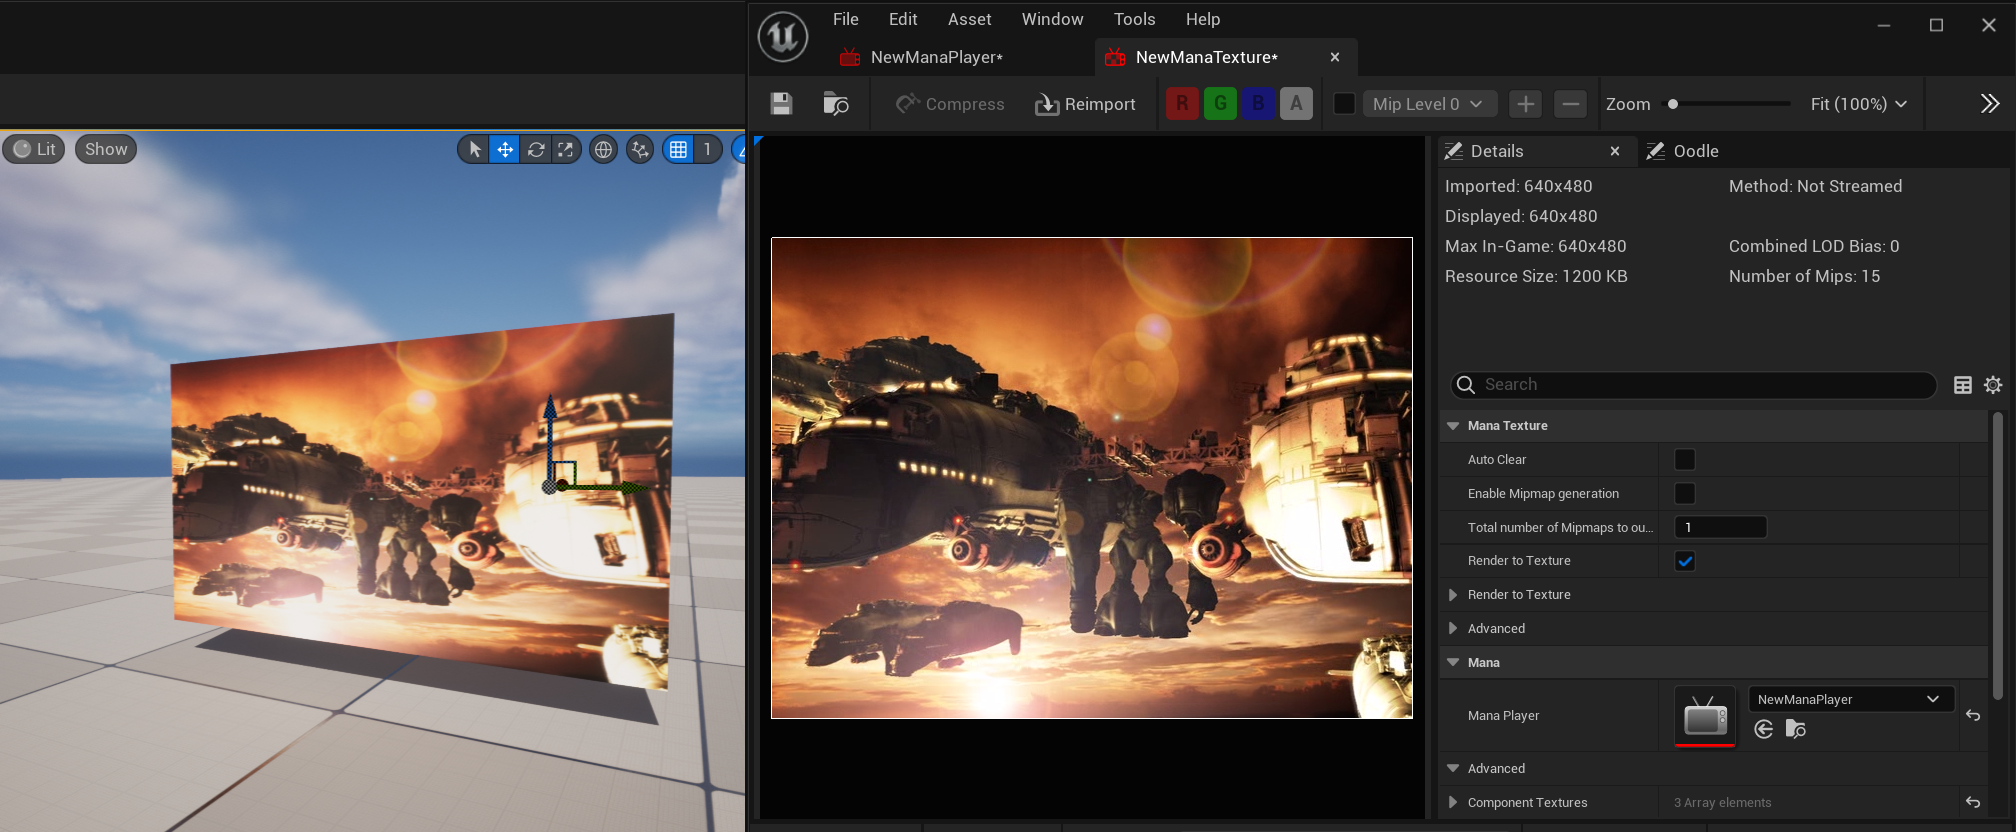The image size is (2016, 832).
Task: Reimport the texture
Action: pyautogui.click(x=1085, y=104)
